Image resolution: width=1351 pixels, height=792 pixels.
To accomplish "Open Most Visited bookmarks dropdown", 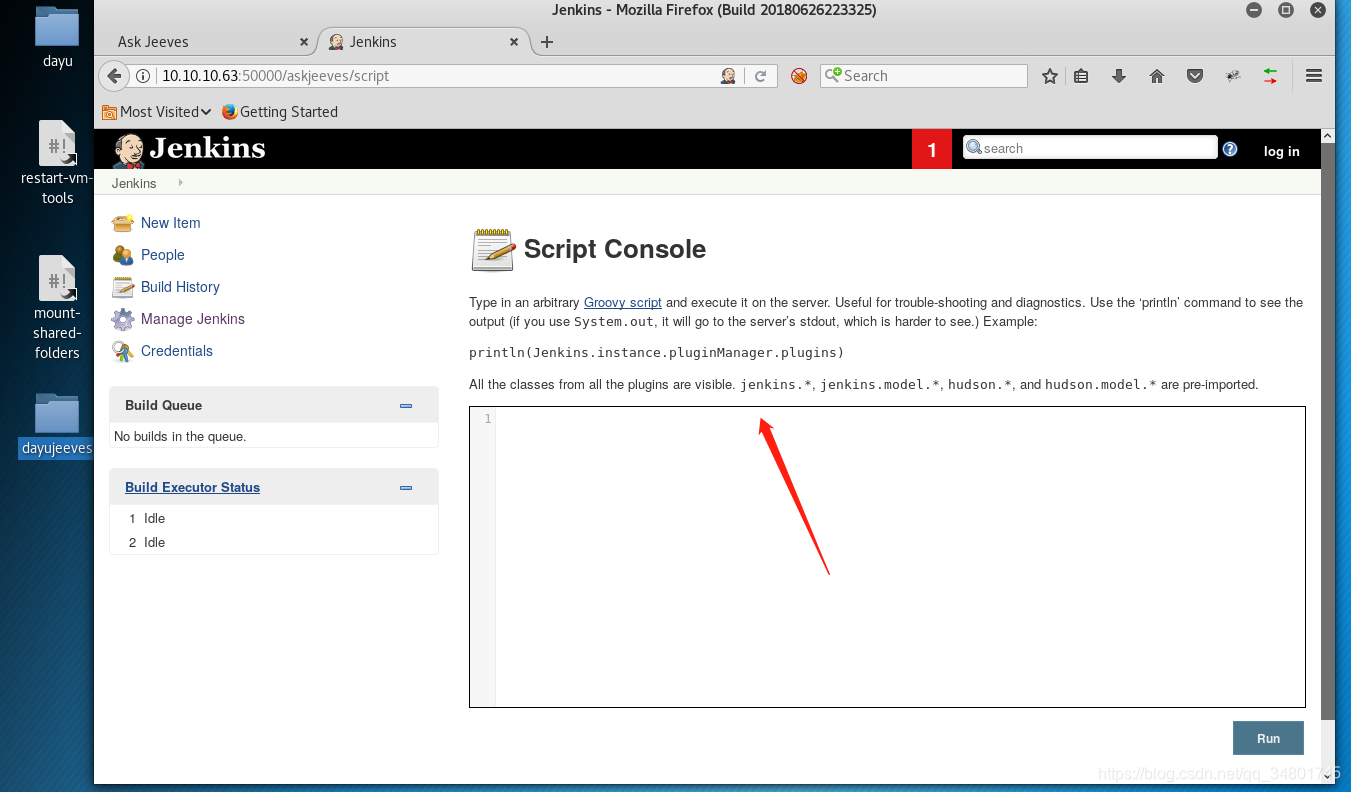I will tap(157, 112).
